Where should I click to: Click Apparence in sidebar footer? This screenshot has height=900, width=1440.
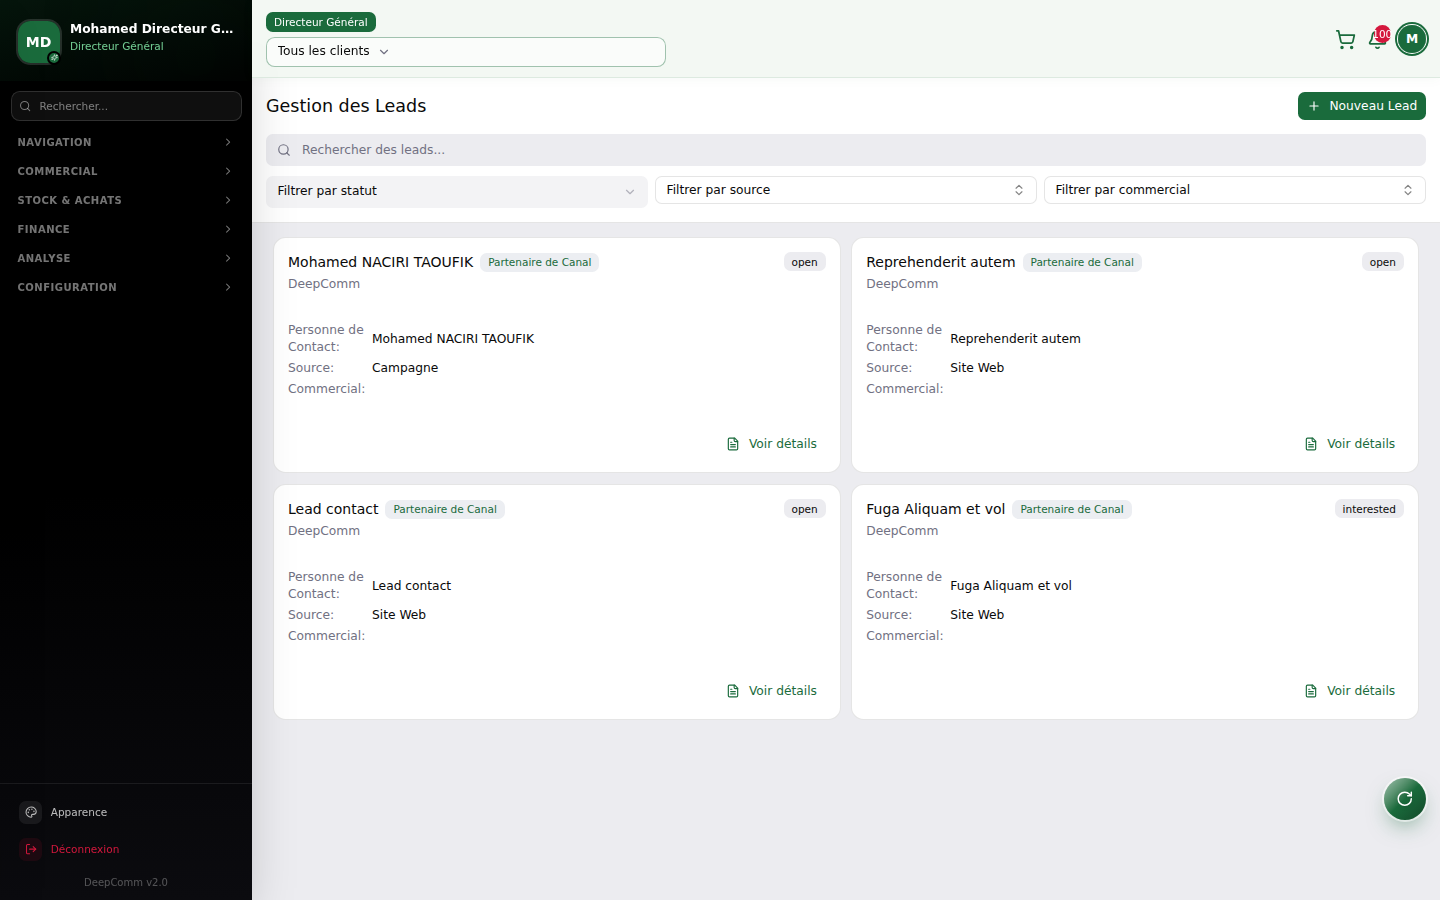126,812
